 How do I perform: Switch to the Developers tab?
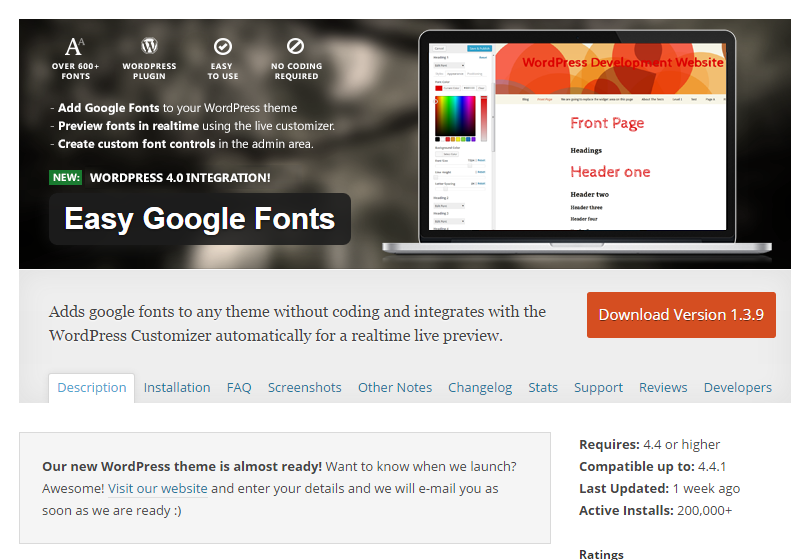[737, 388]
